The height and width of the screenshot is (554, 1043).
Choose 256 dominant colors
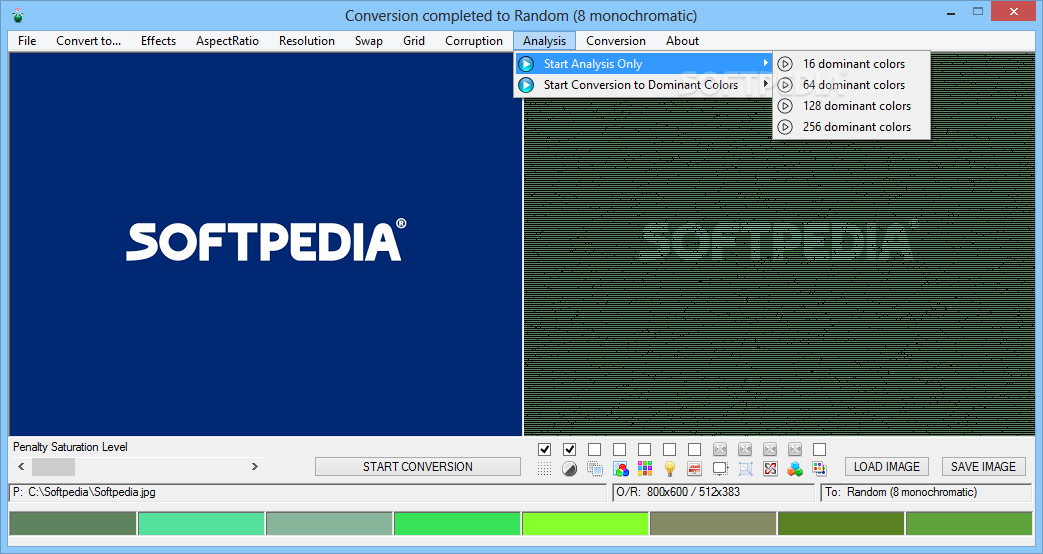point(851,126)
